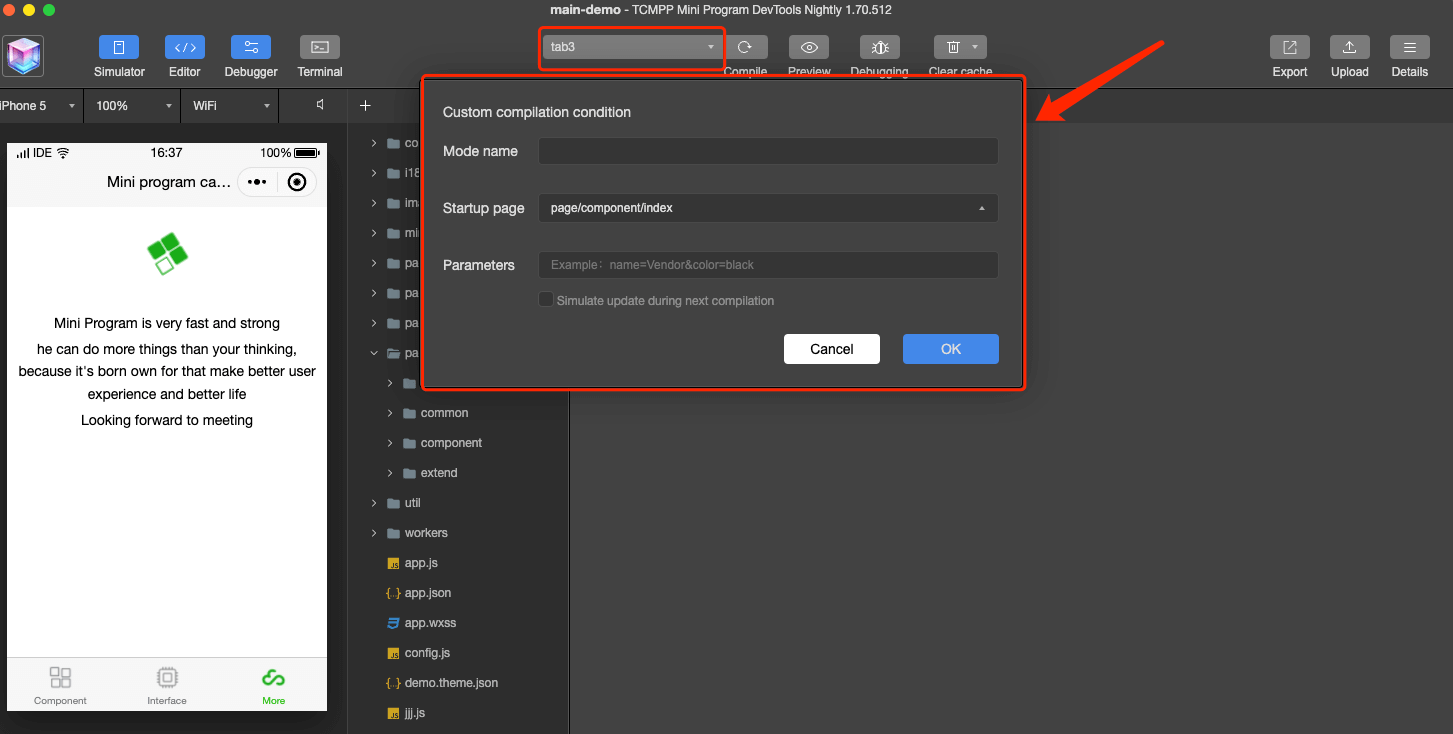This screenshot has height=734, width=1453.
Task: Switch to the Interface tab in simulator
Action: coord(167,686)
